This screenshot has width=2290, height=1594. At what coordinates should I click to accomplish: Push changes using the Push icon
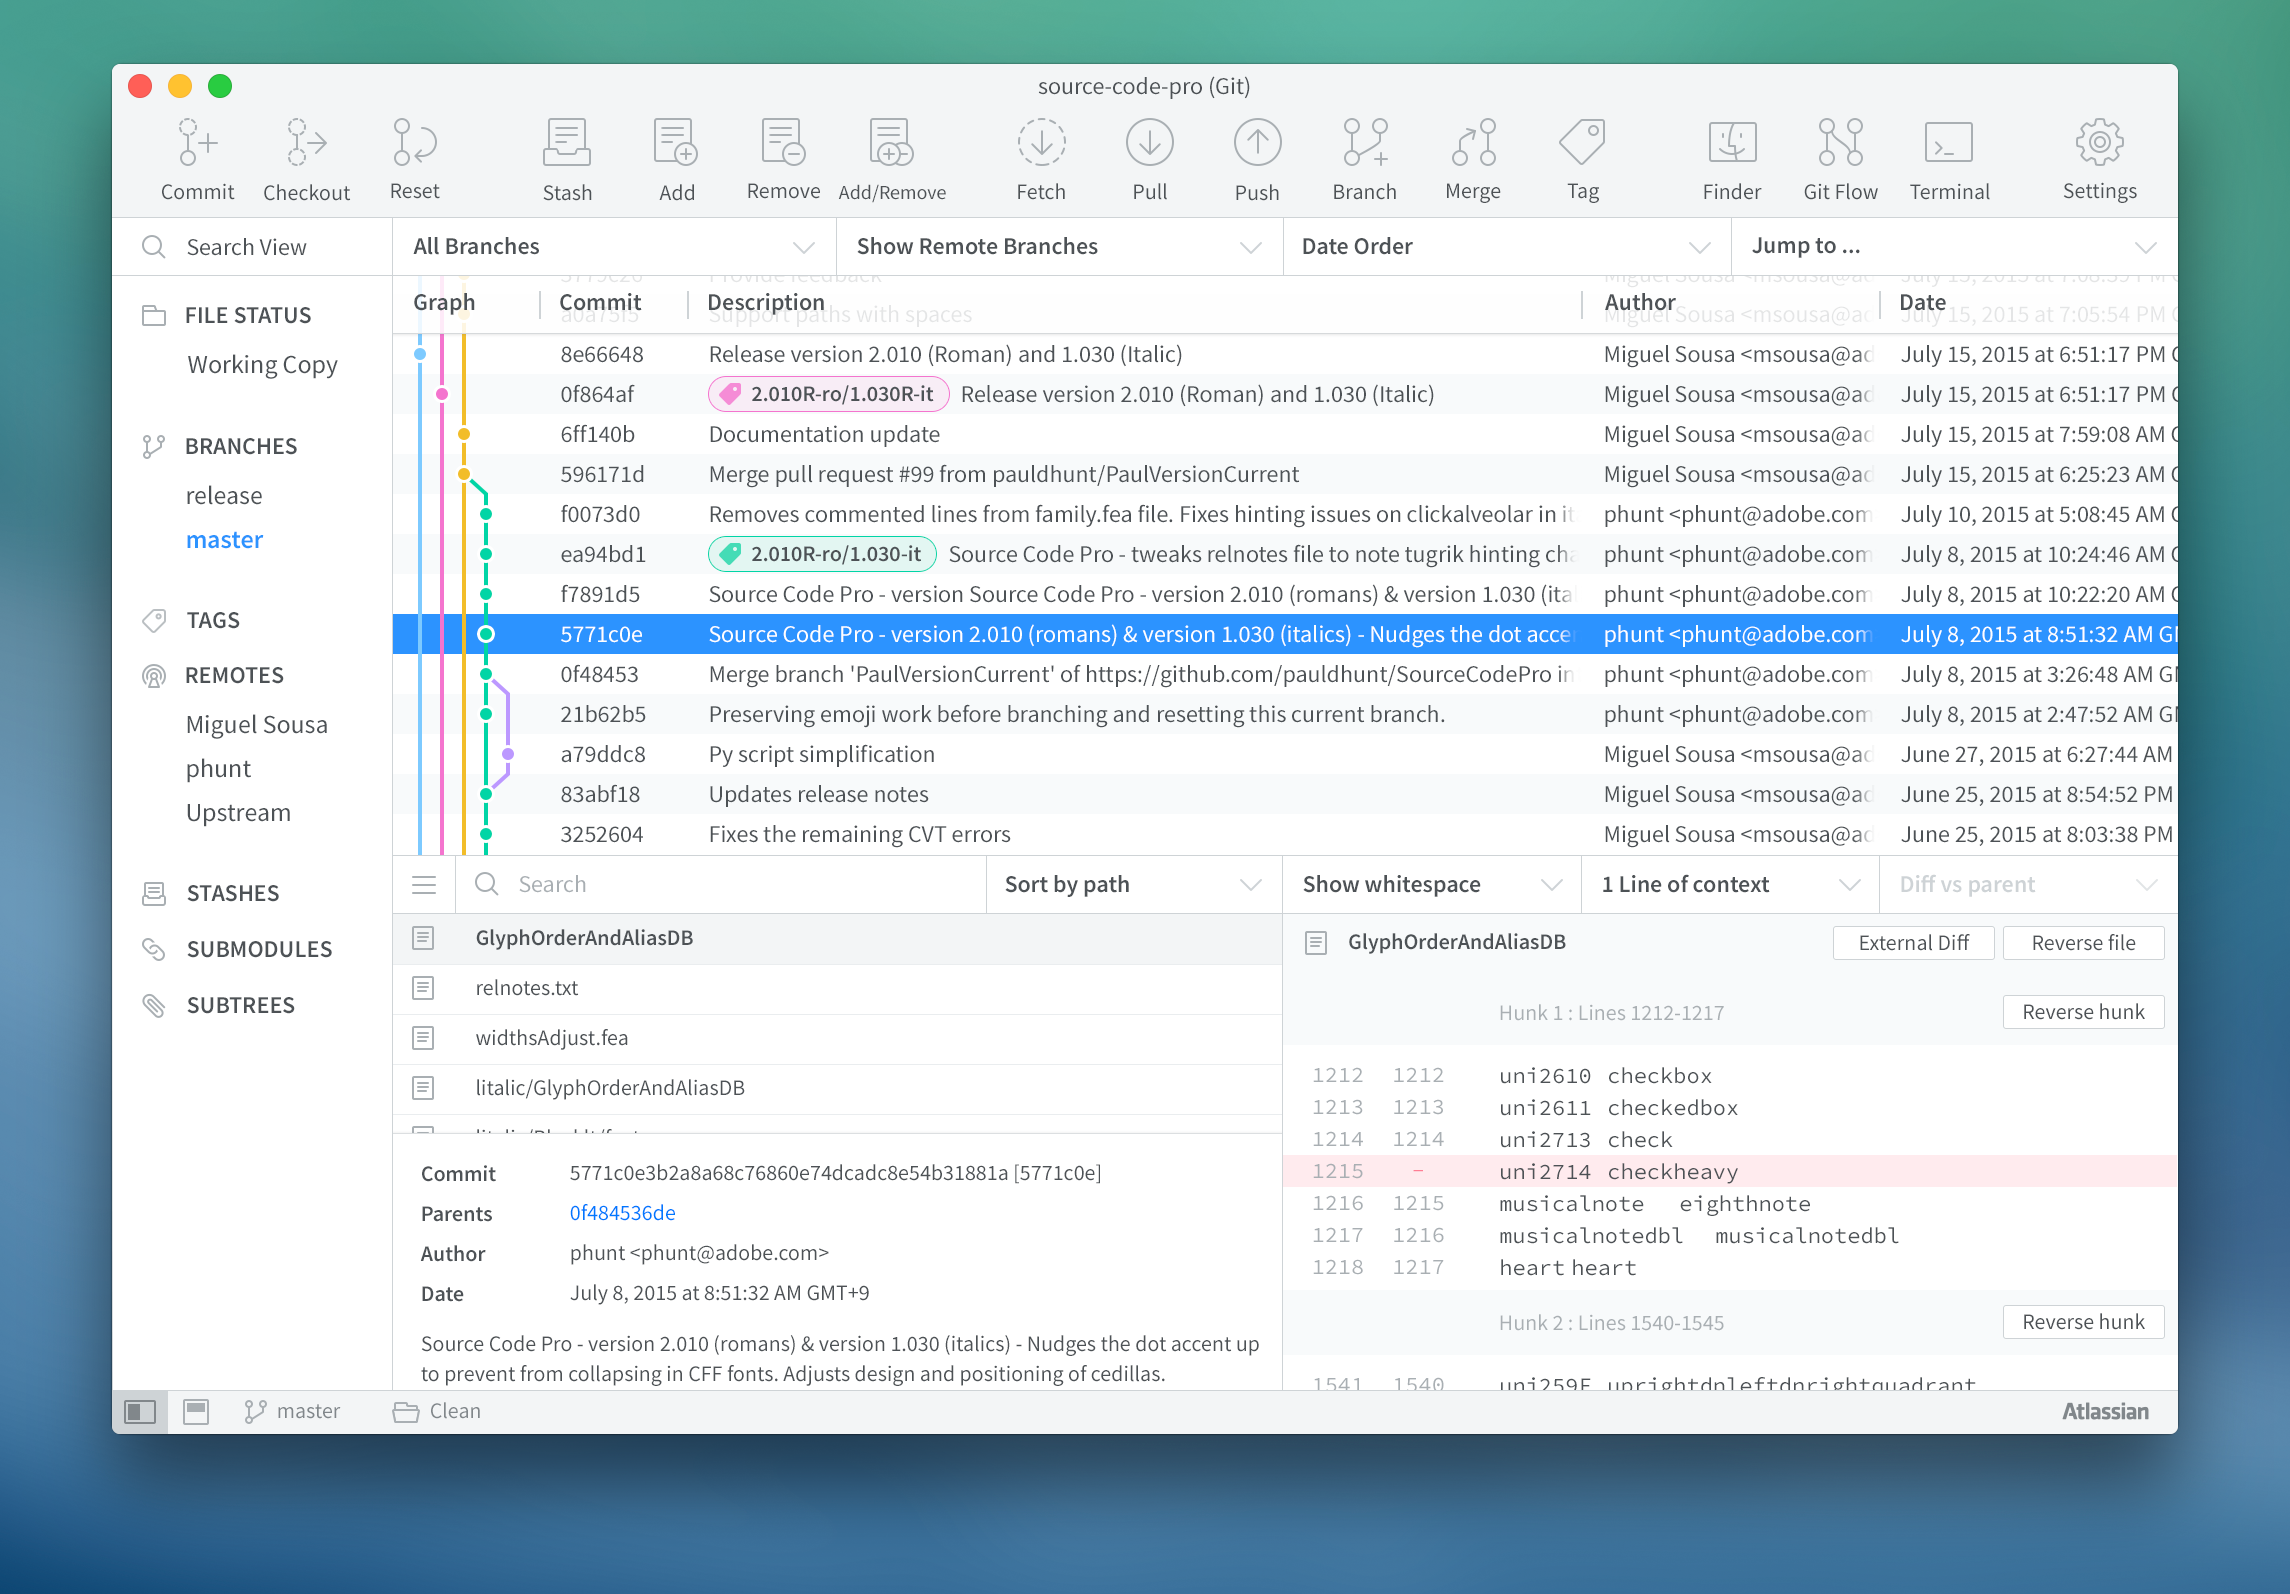(1257, 142)
